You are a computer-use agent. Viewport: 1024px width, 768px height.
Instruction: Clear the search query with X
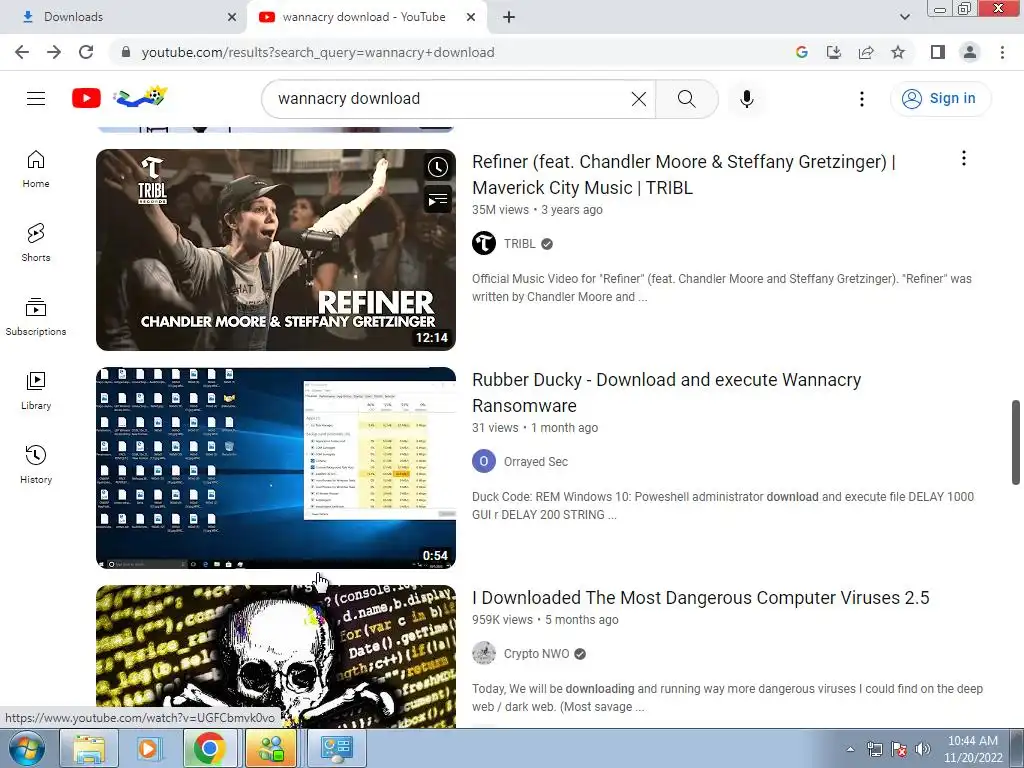pyautogui.click(x=639, y=99)
